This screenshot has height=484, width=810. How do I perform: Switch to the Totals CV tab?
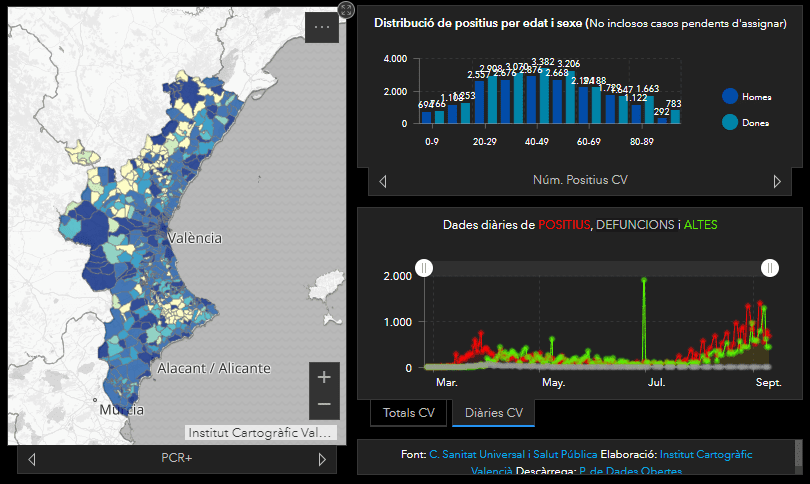tap(410, 413)
